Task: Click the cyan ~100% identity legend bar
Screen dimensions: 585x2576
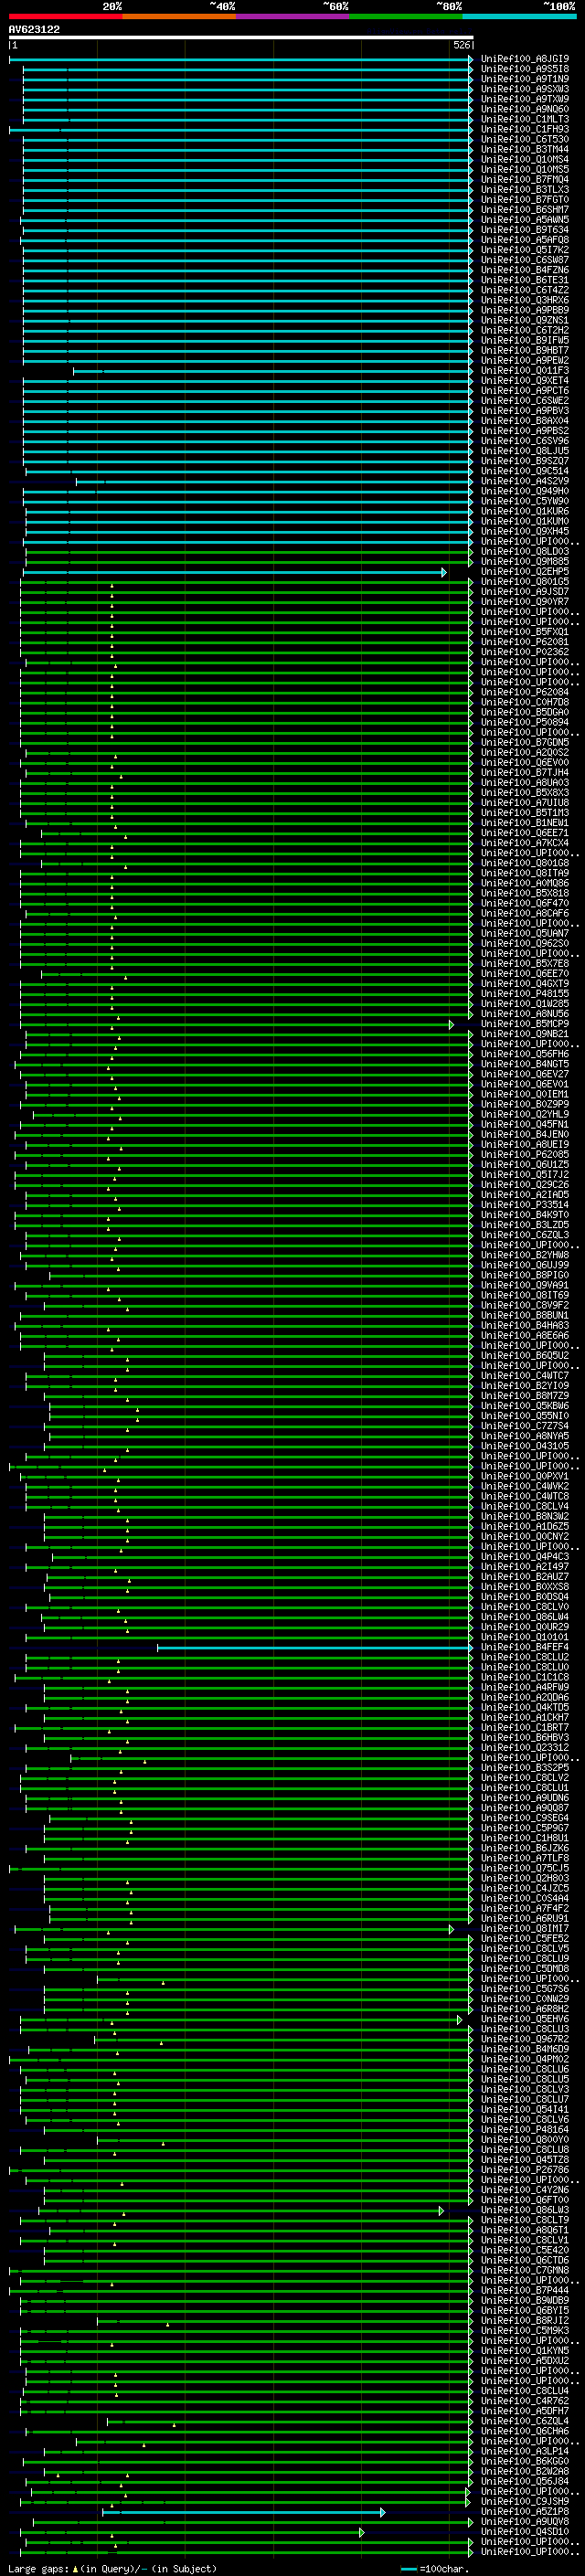Action: (519, 17)
